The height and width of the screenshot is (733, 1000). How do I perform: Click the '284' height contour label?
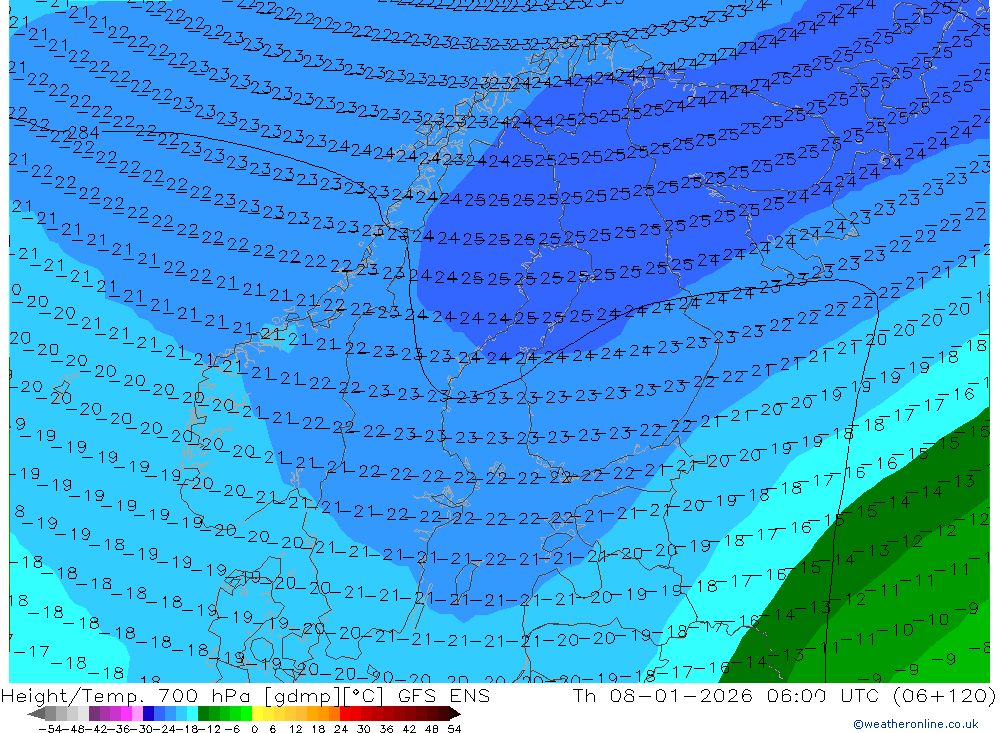[x=84, y=133]
